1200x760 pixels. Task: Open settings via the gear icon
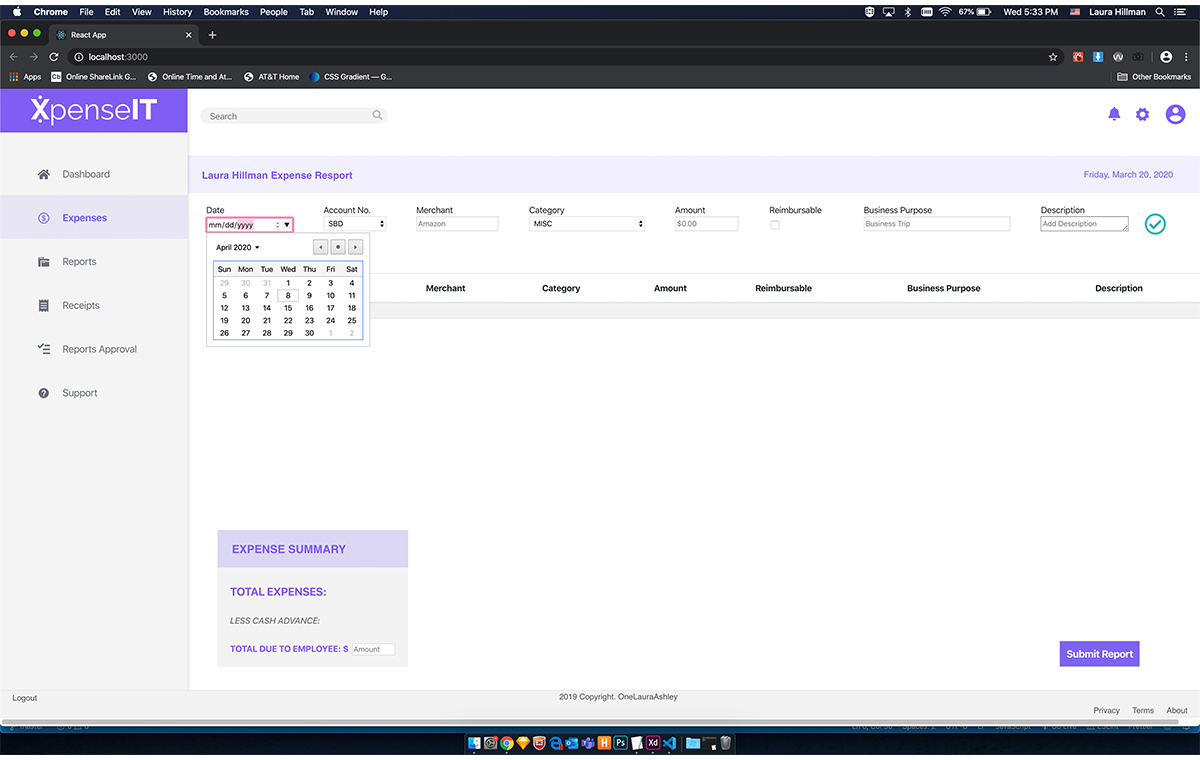pyautogui.click(x=1142, y=115)
